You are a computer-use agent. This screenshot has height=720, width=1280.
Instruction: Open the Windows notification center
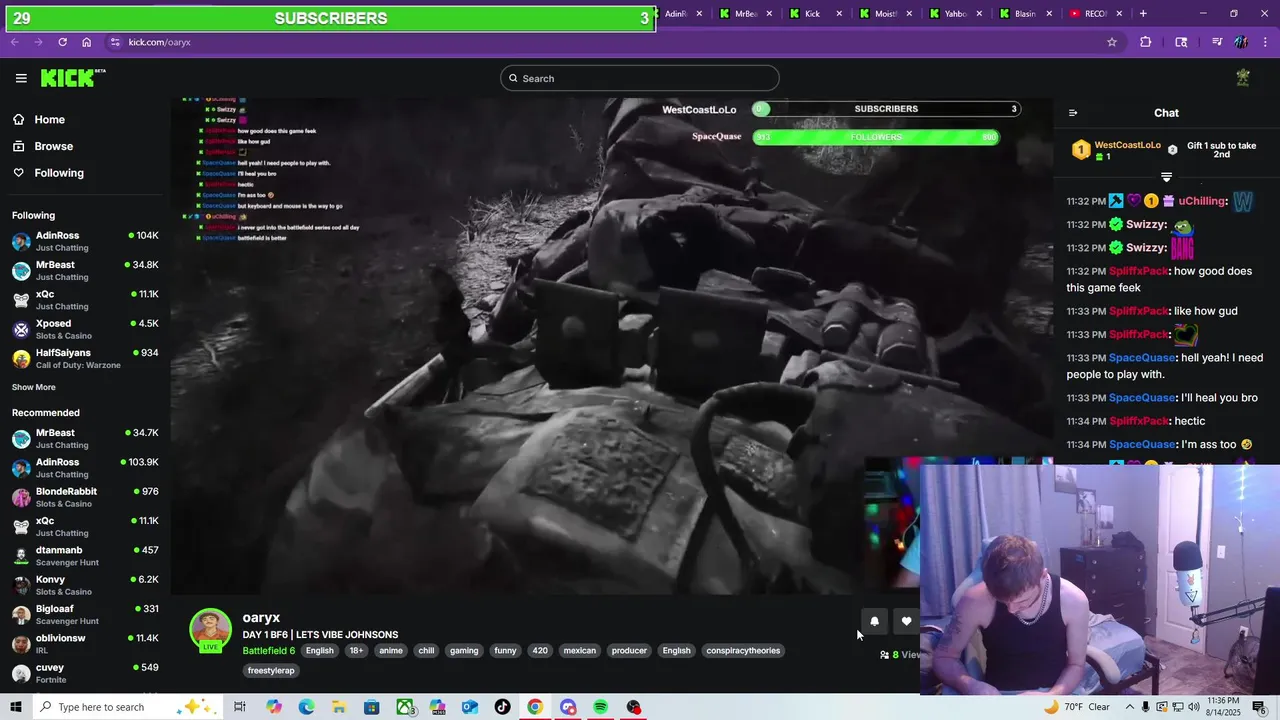click(x=1259, y=707)
